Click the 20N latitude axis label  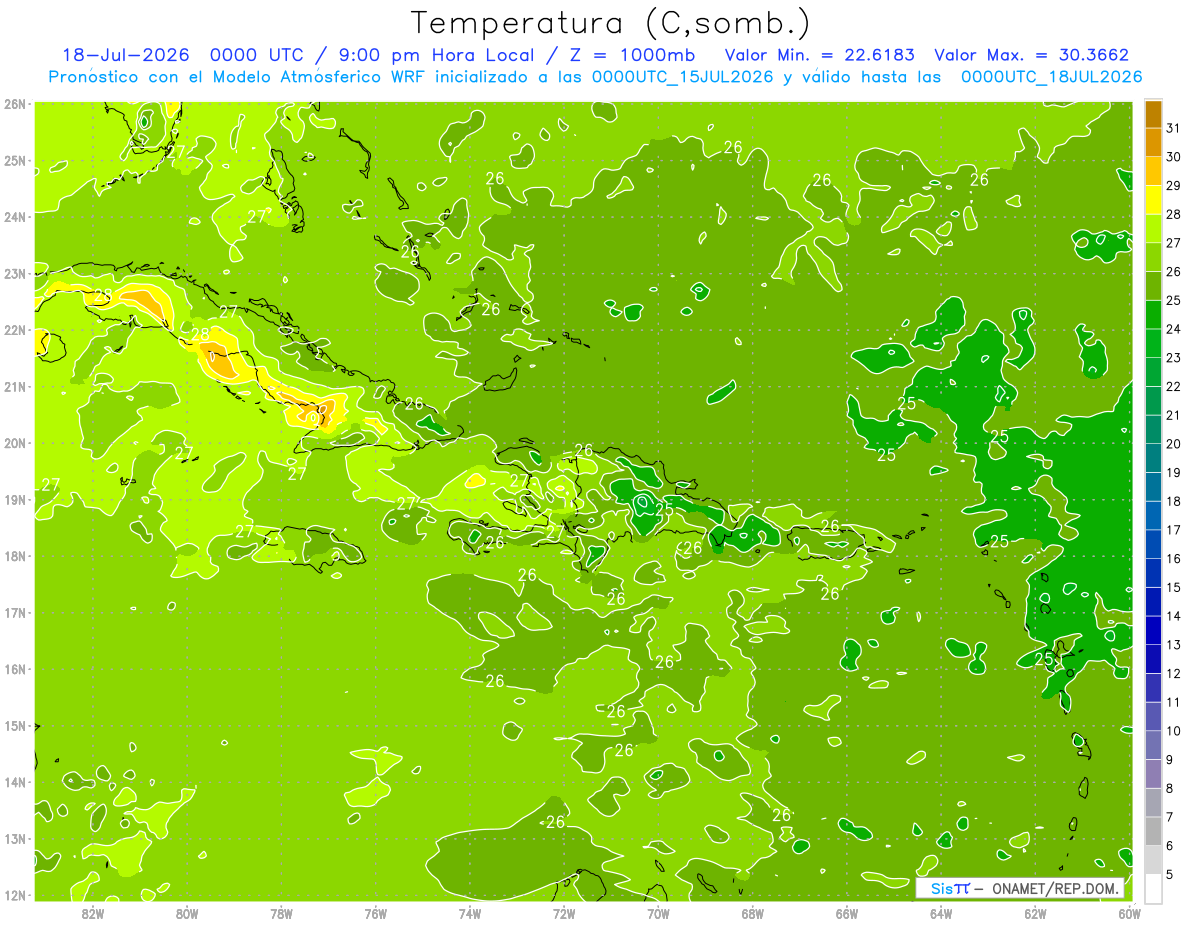(15, 443)
